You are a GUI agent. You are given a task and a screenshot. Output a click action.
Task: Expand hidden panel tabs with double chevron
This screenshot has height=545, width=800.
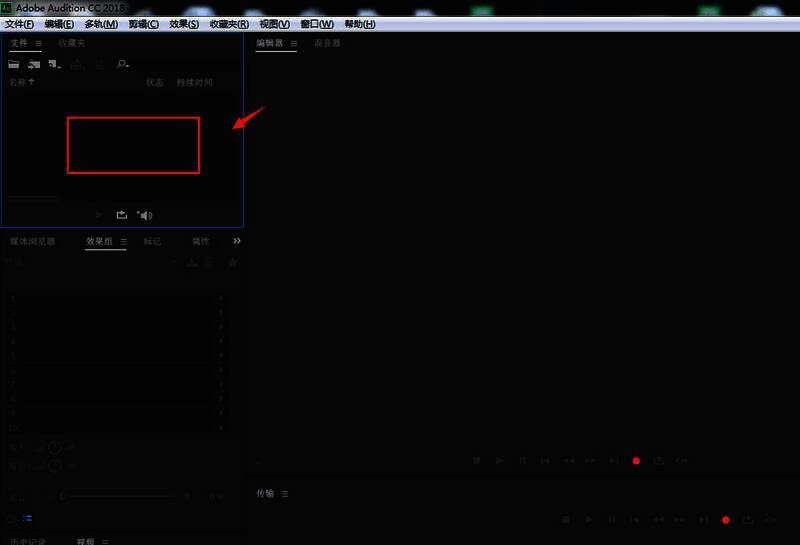coord(237,241)
